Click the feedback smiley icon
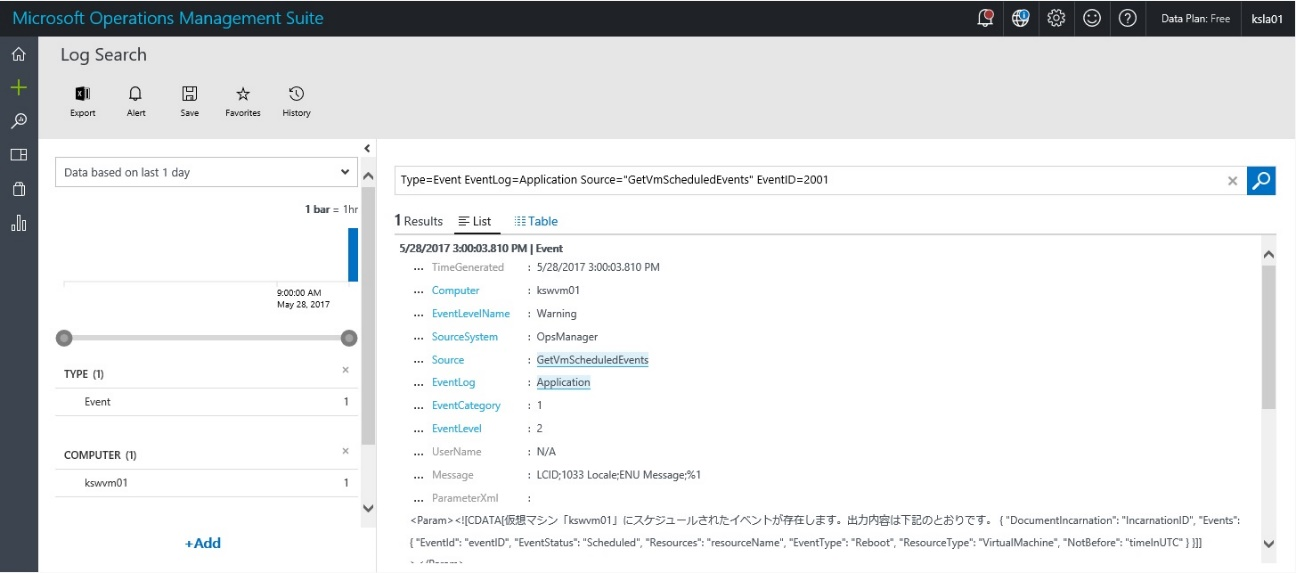 [1092, 18]
